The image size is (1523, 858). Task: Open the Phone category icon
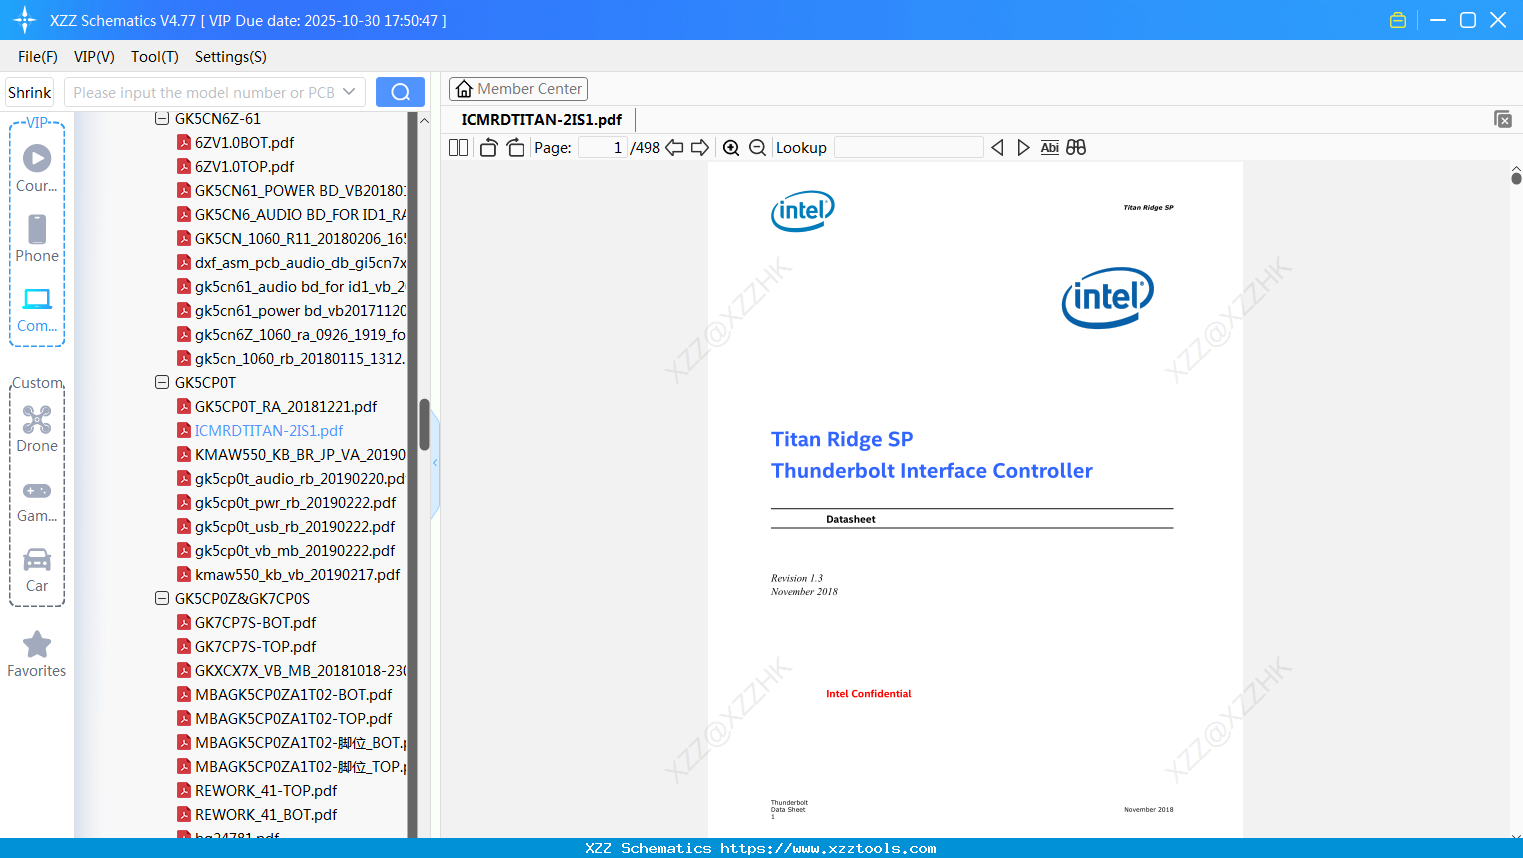point(37,229)
